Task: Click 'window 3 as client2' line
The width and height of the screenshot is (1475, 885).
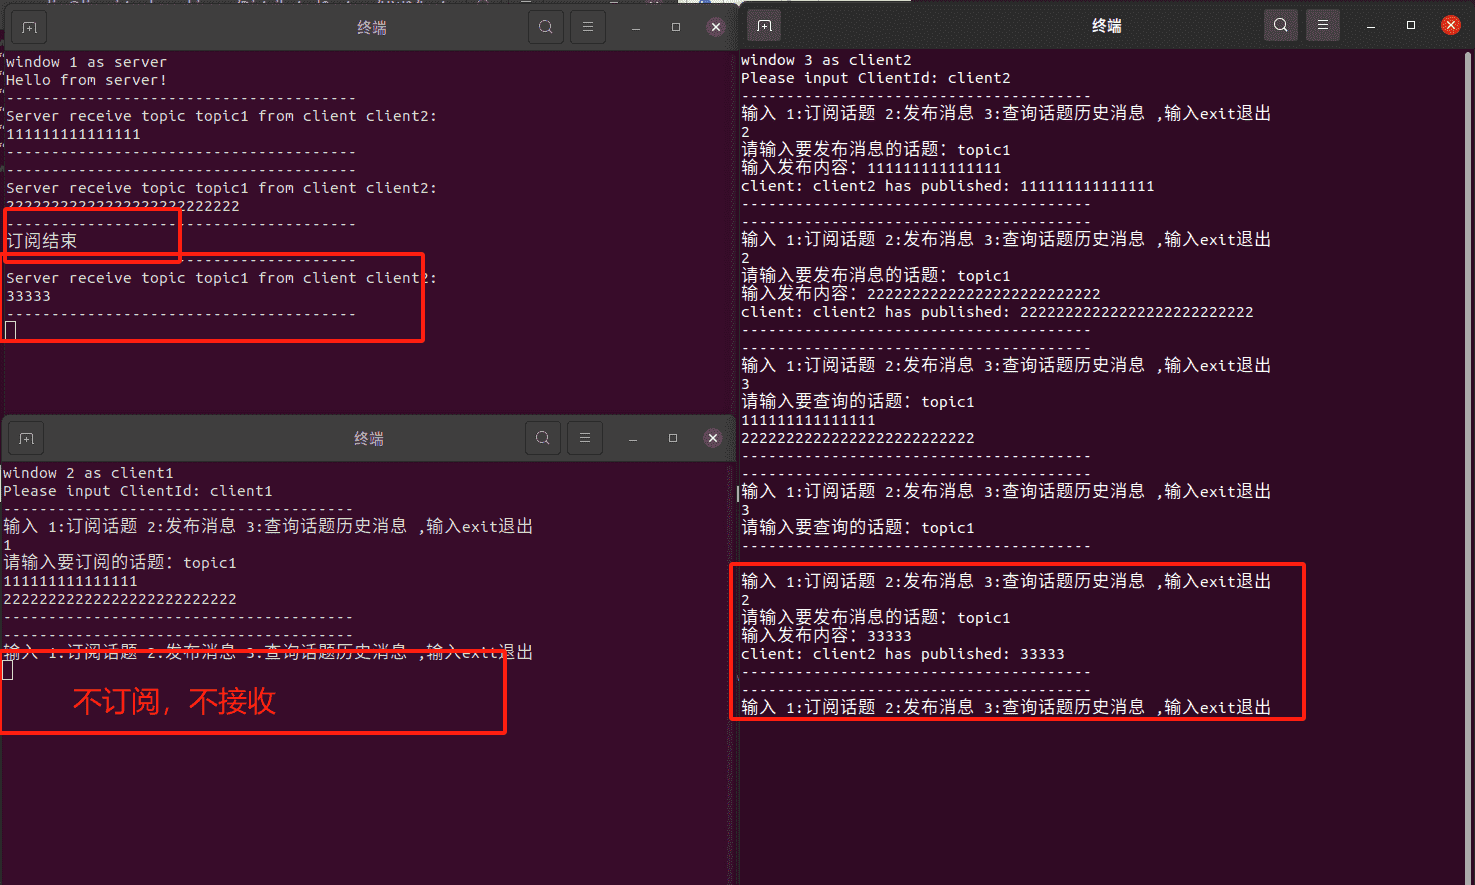Action: [826, 60]
